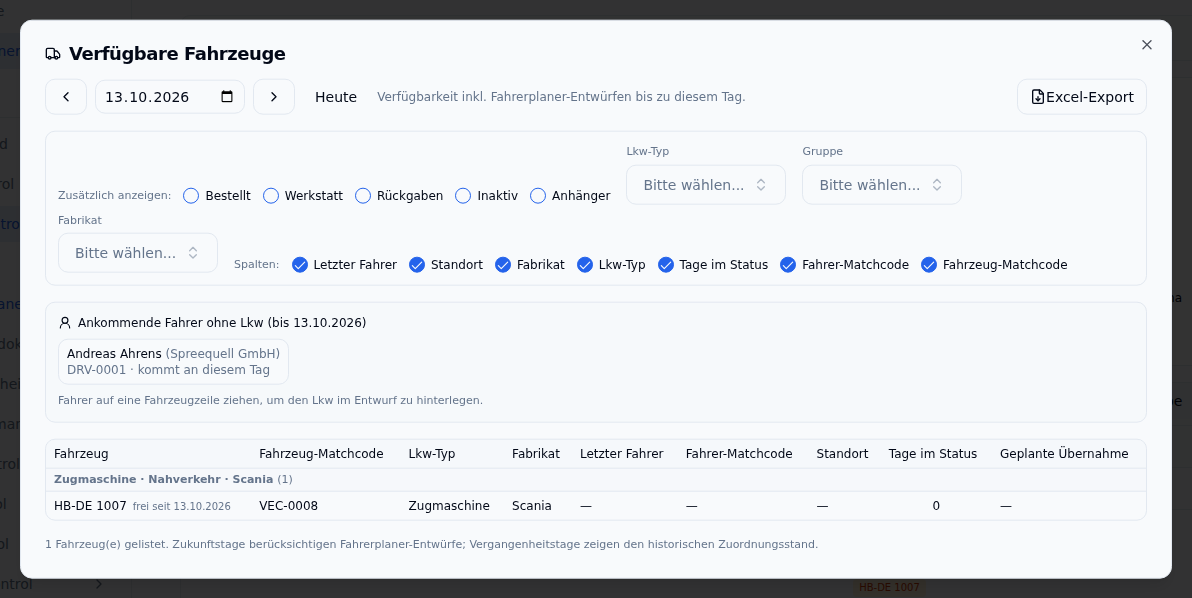Click the truck icon beside the dialog title
The image size is (1192, 598).
coord(53,54)
